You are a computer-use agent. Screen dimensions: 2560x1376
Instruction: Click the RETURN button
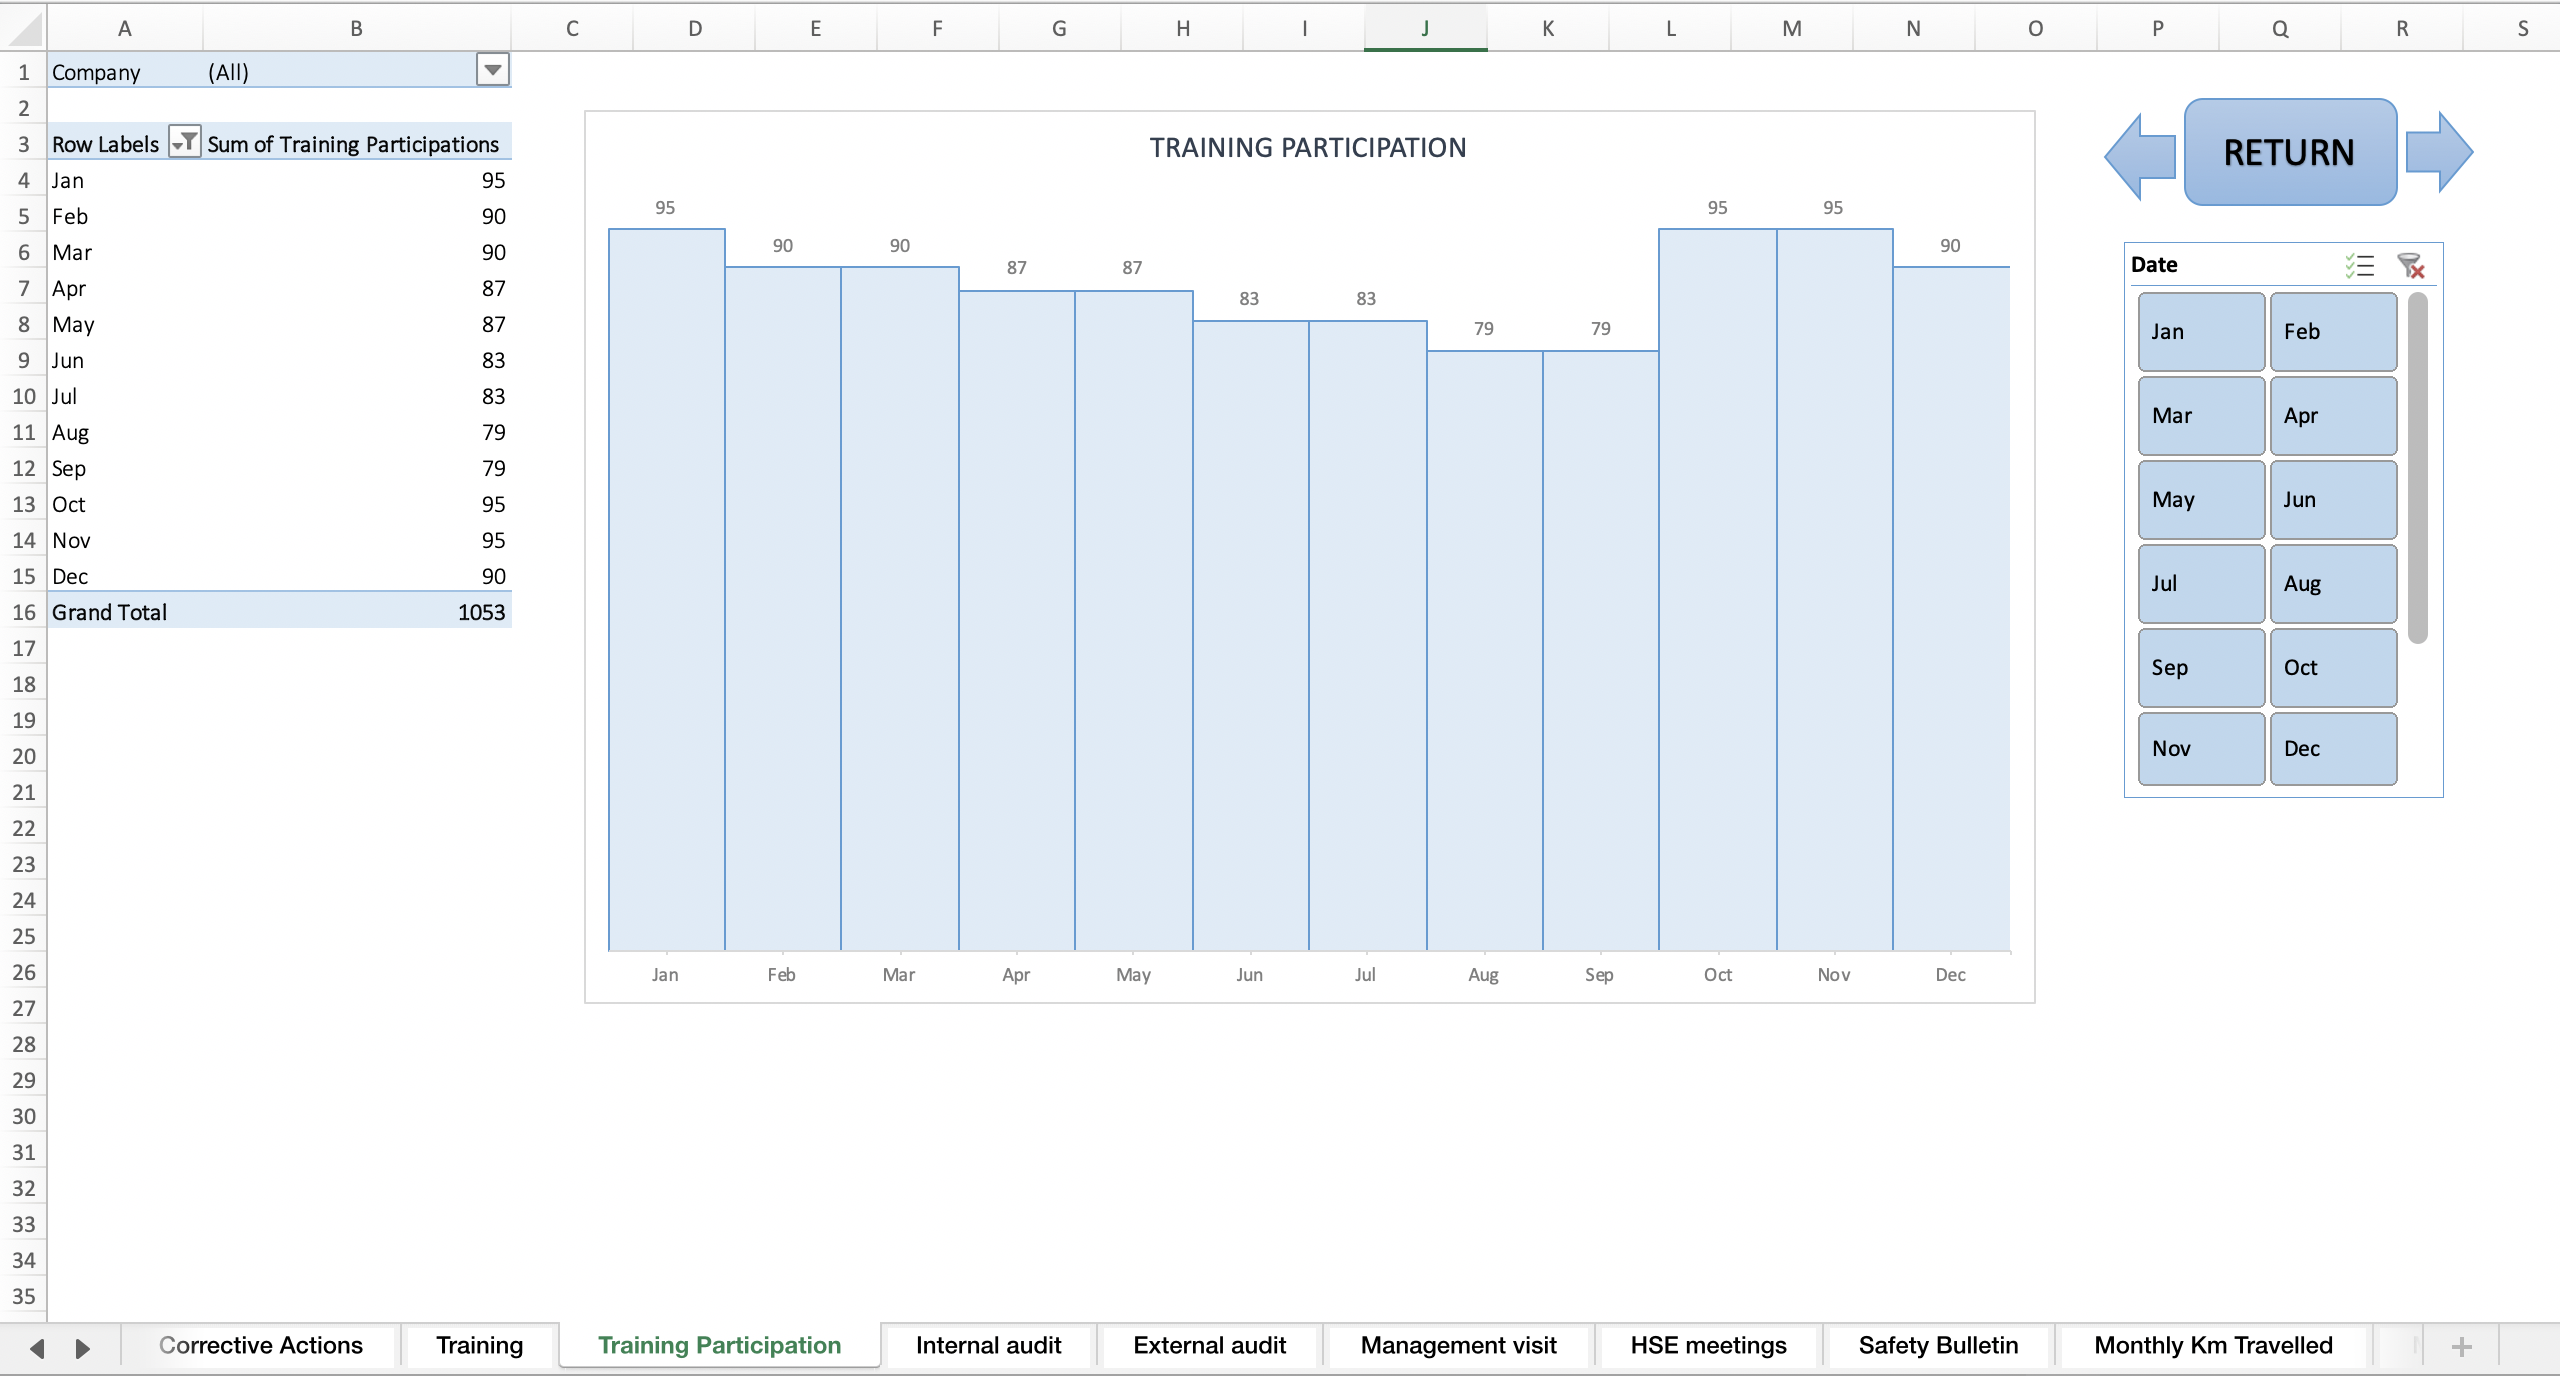click(x=2288, y=152)
